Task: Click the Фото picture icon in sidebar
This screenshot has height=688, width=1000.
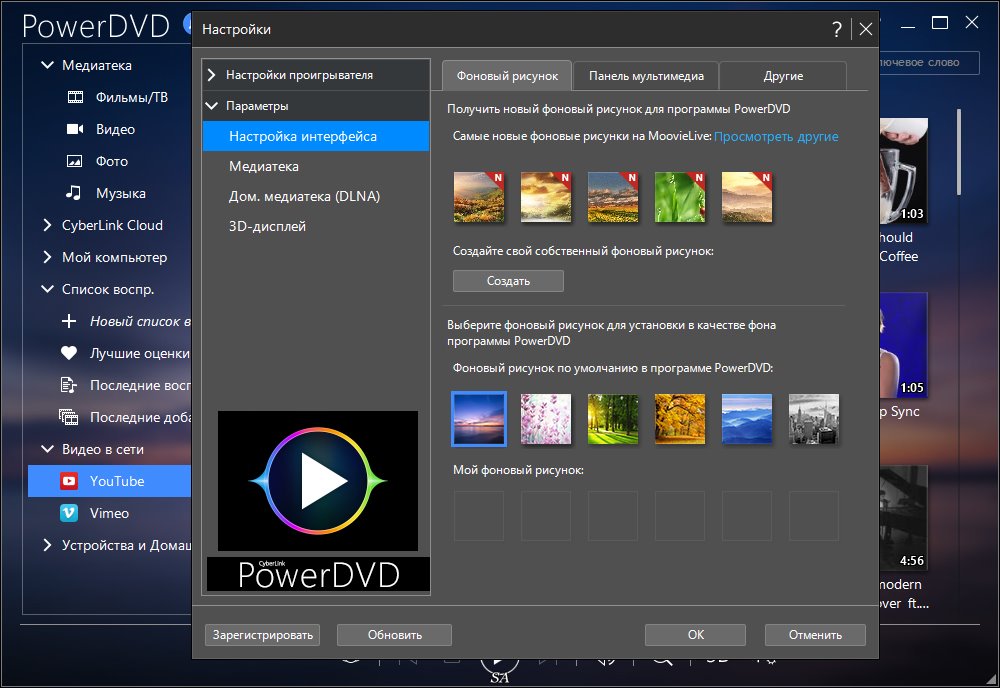Action: pyautogui.click(x=75, y=161)
